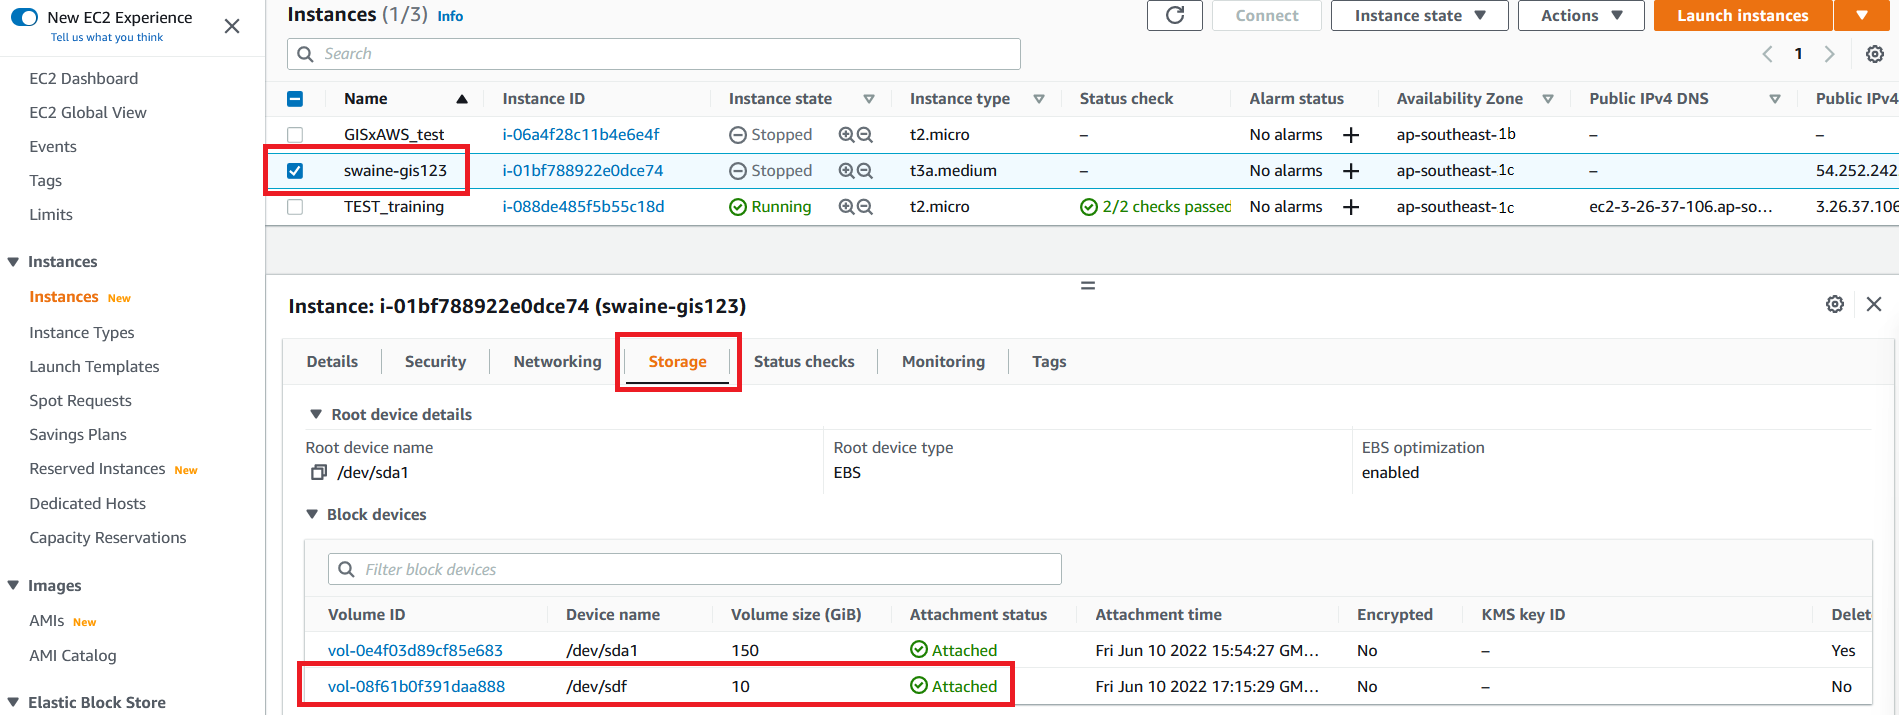The width and height of the screenshot is (1899, 715).
Task: Switch to the Monitoring tab
Action: pos(943,362)
